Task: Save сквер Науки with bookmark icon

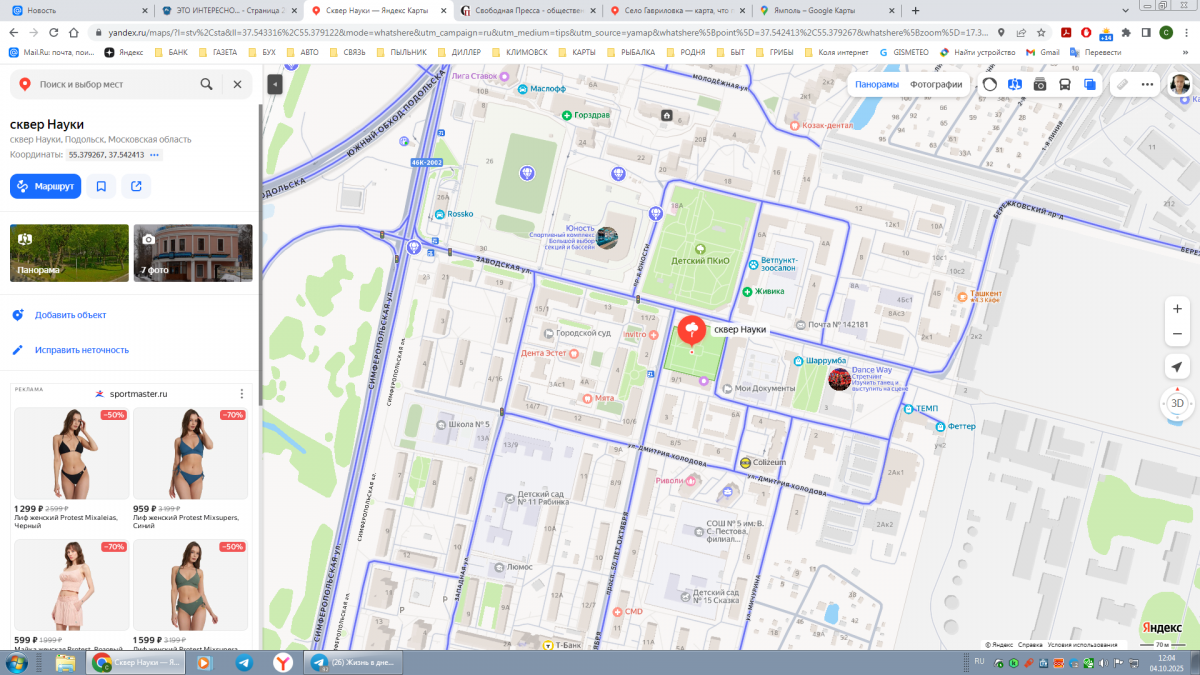Action: (101, 186)
